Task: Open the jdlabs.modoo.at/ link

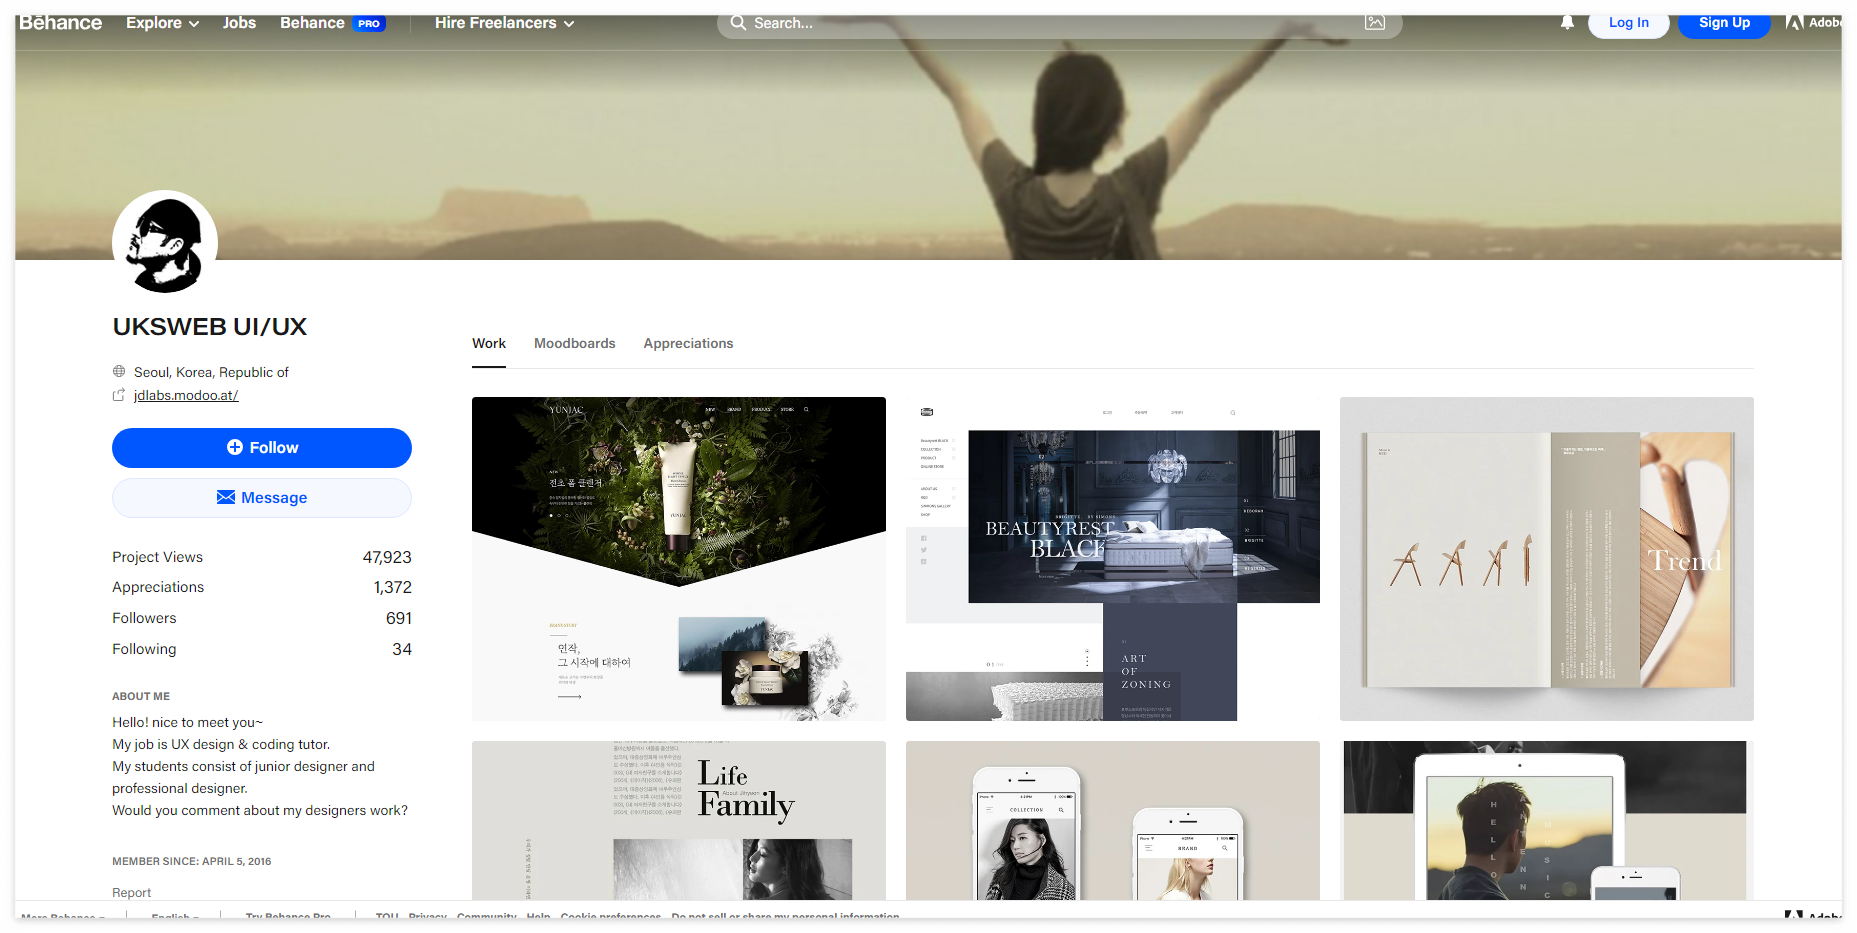Action: pos(186,395)
